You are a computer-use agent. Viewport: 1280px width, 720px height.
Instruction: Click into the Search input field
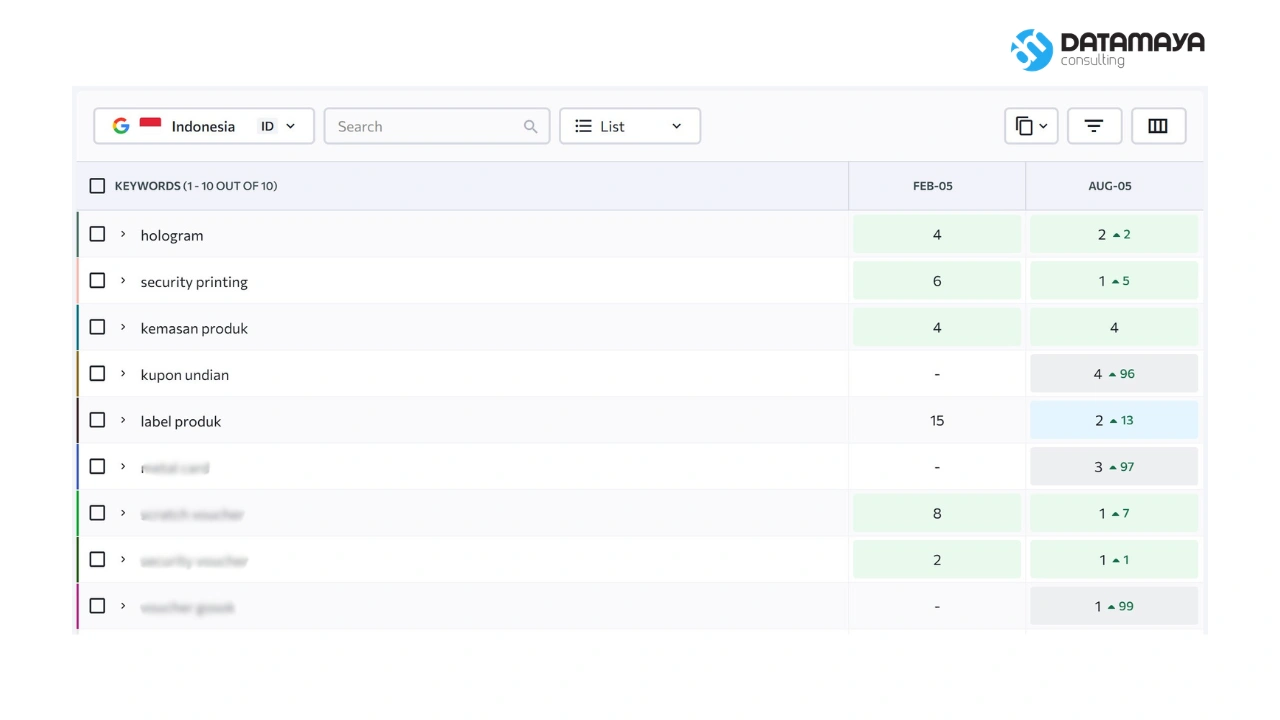(x=437, y=126)
